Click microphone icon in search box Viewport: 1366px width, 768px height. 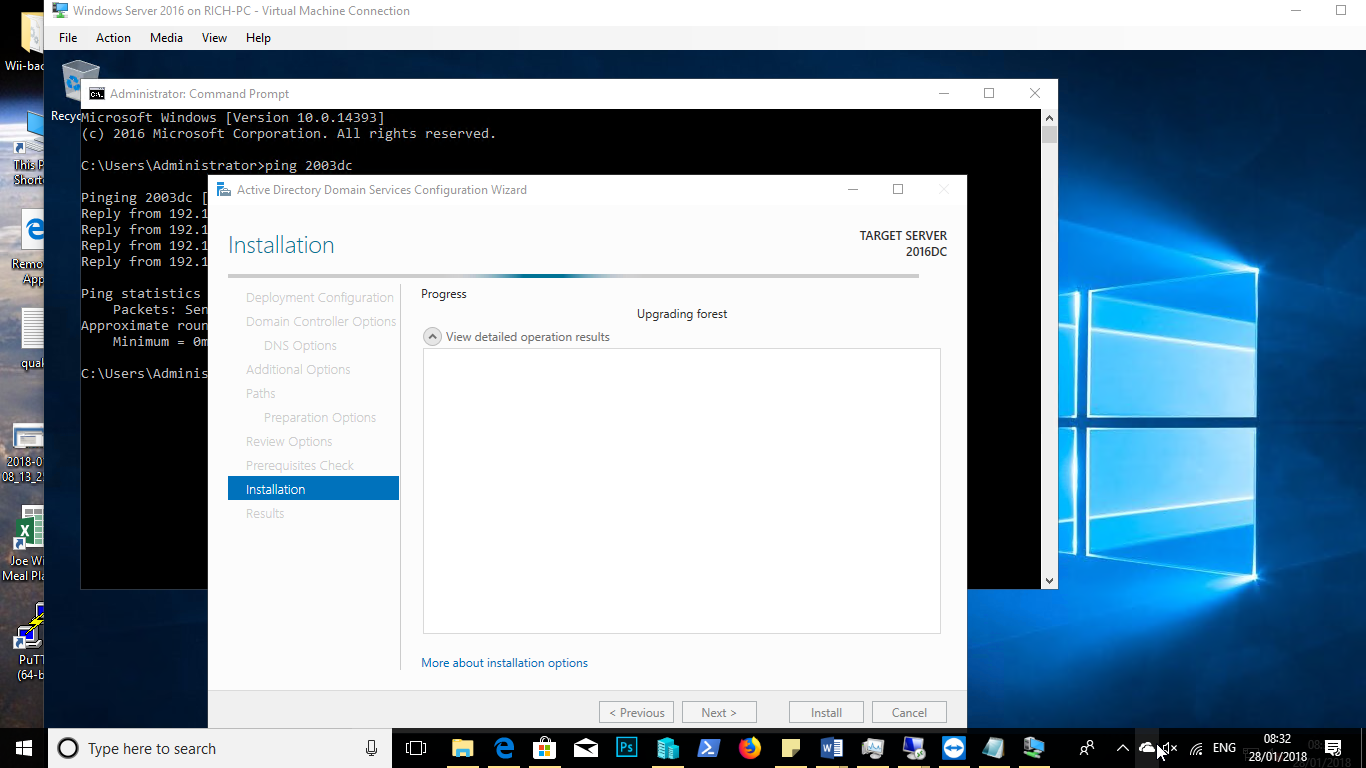371,748
